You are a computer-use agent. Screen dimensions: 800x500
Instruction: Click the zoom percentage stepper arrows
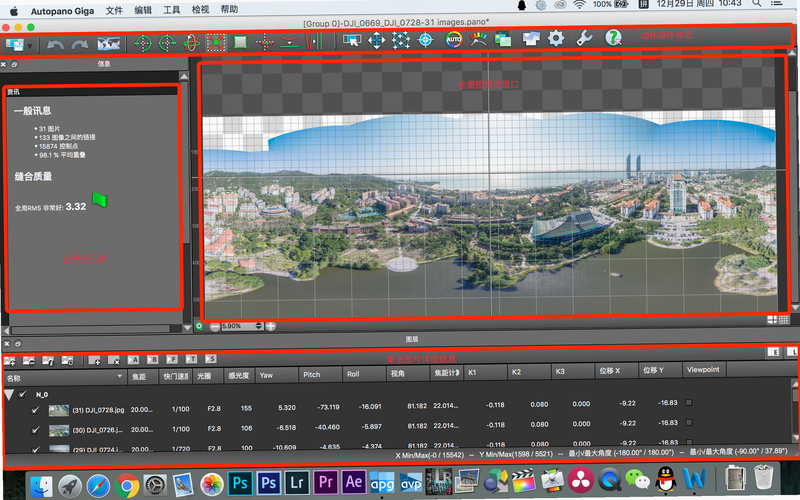(259, 326)
